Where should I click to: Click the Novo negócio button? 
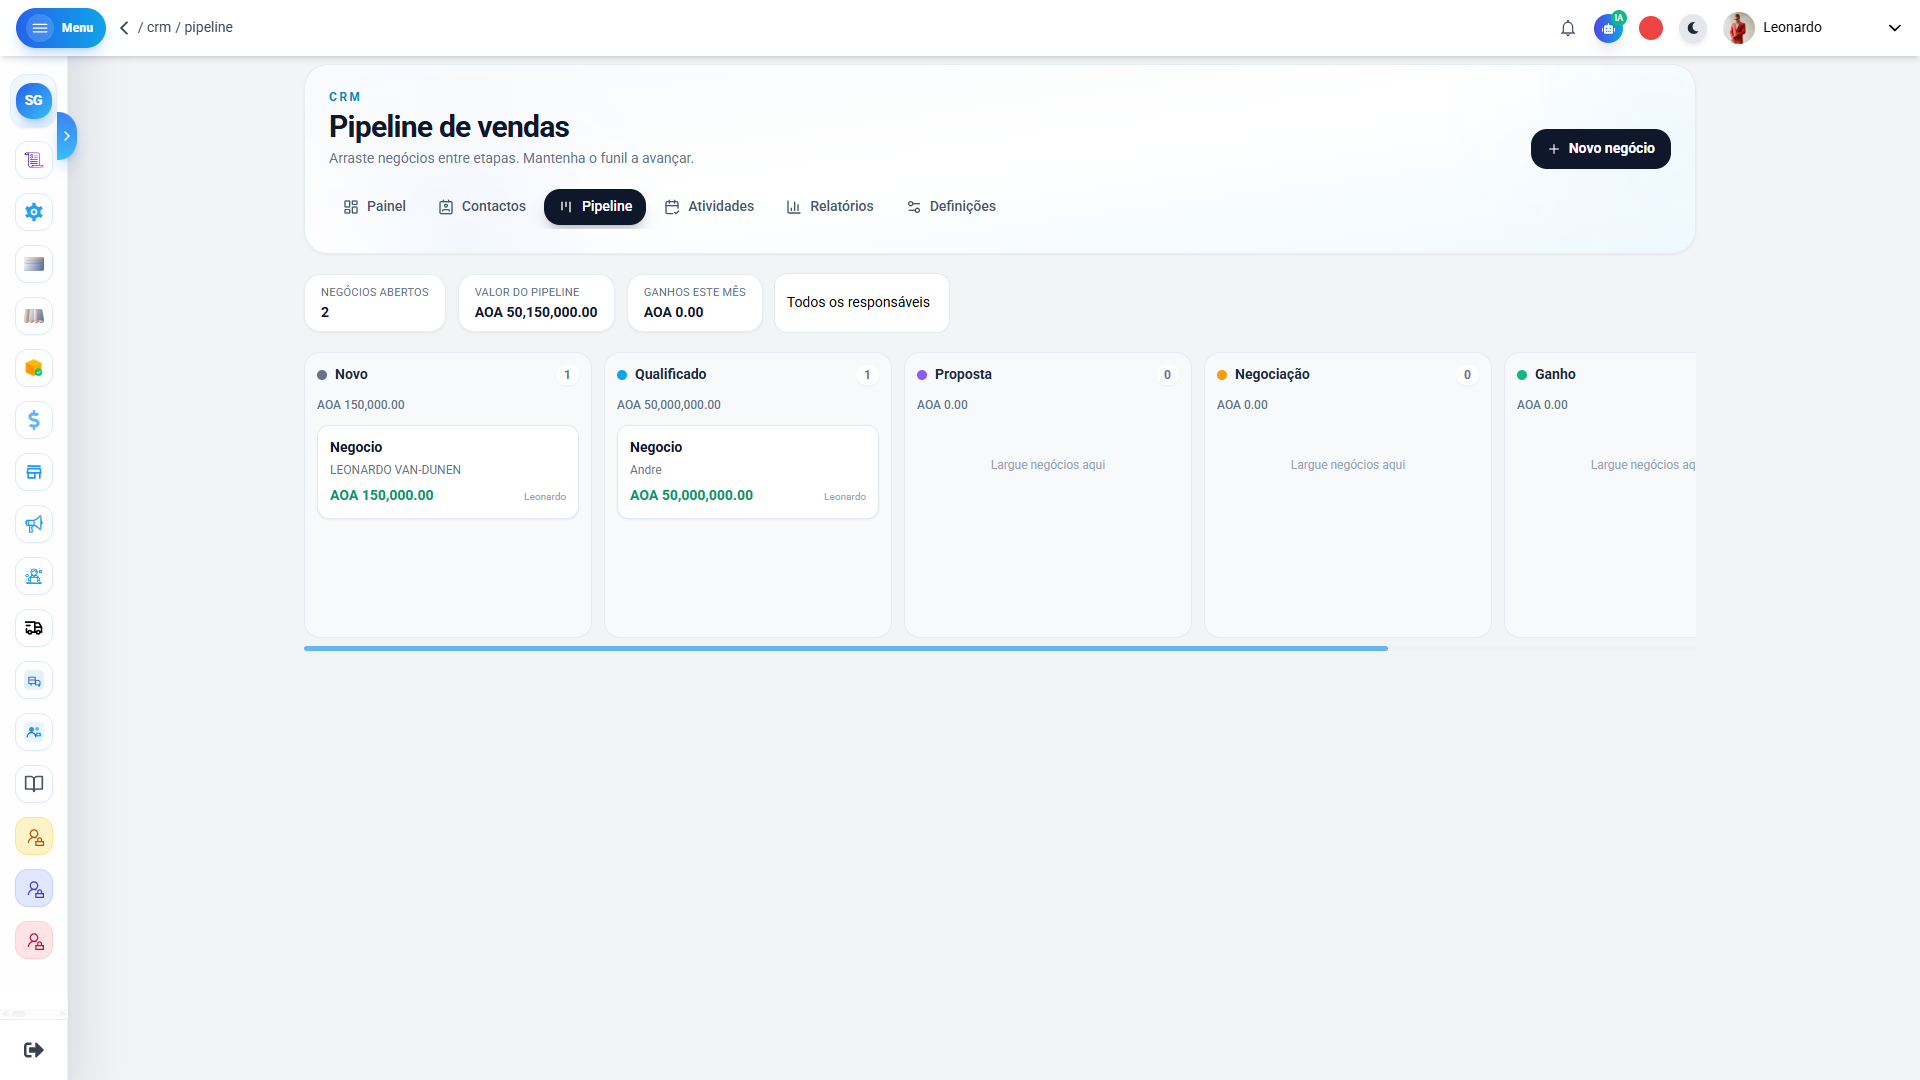coord(1601,149)
